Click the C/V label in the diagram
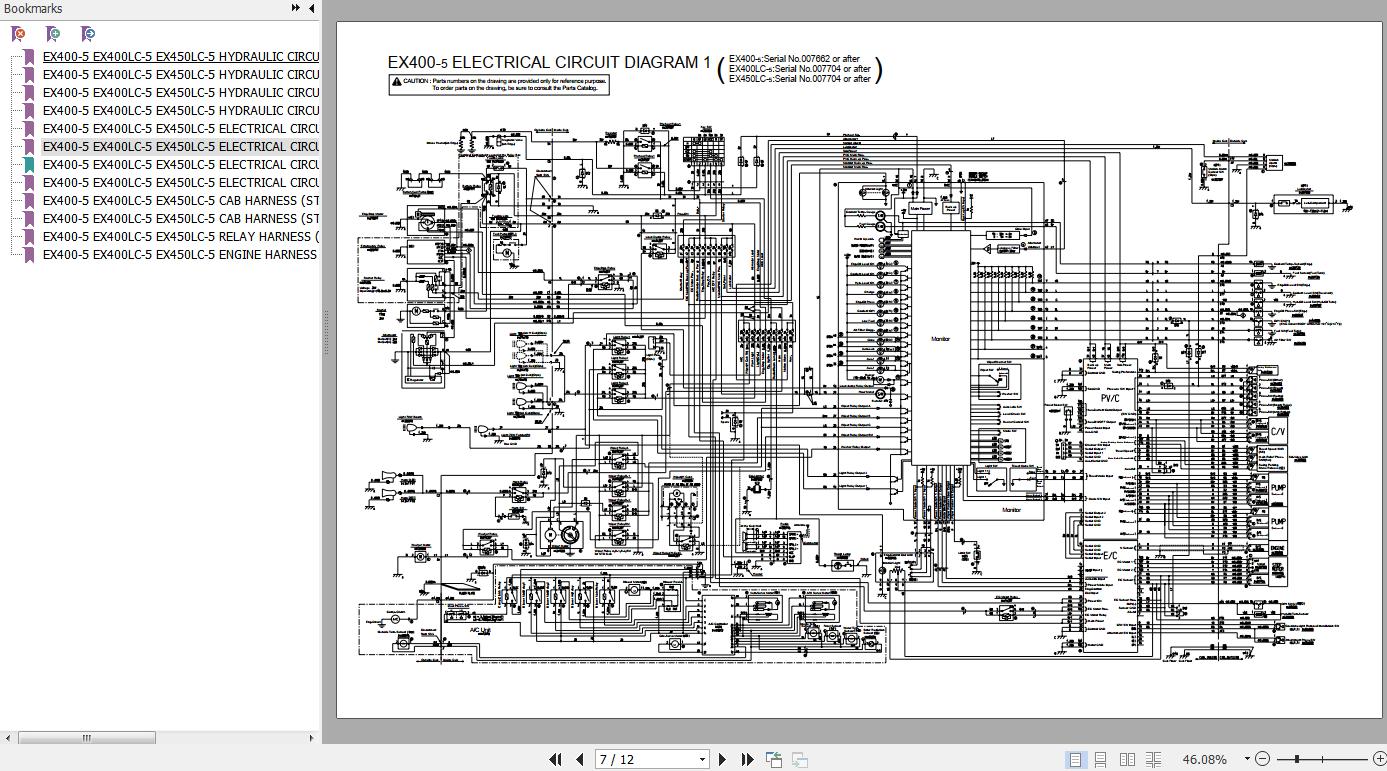 (x=1277, y=431)
